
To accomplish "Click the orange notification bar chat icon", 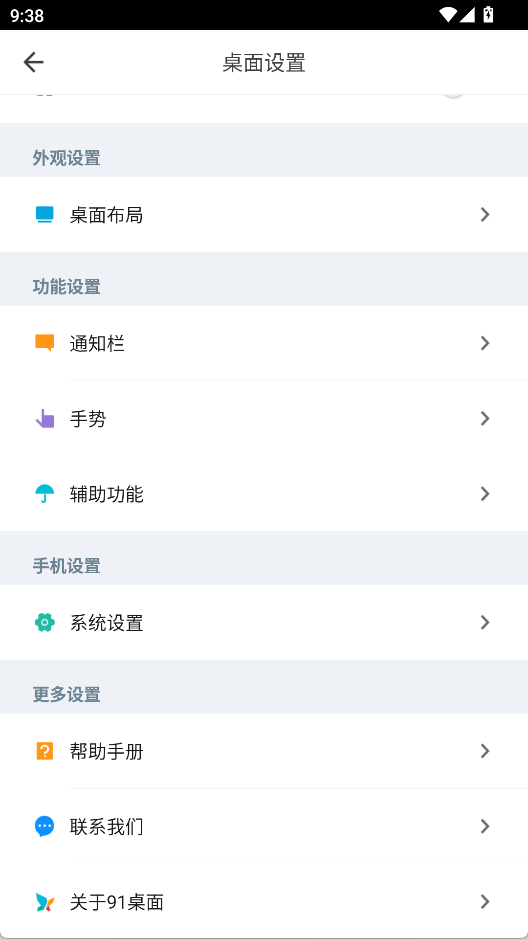I will [x=44, y=343].
